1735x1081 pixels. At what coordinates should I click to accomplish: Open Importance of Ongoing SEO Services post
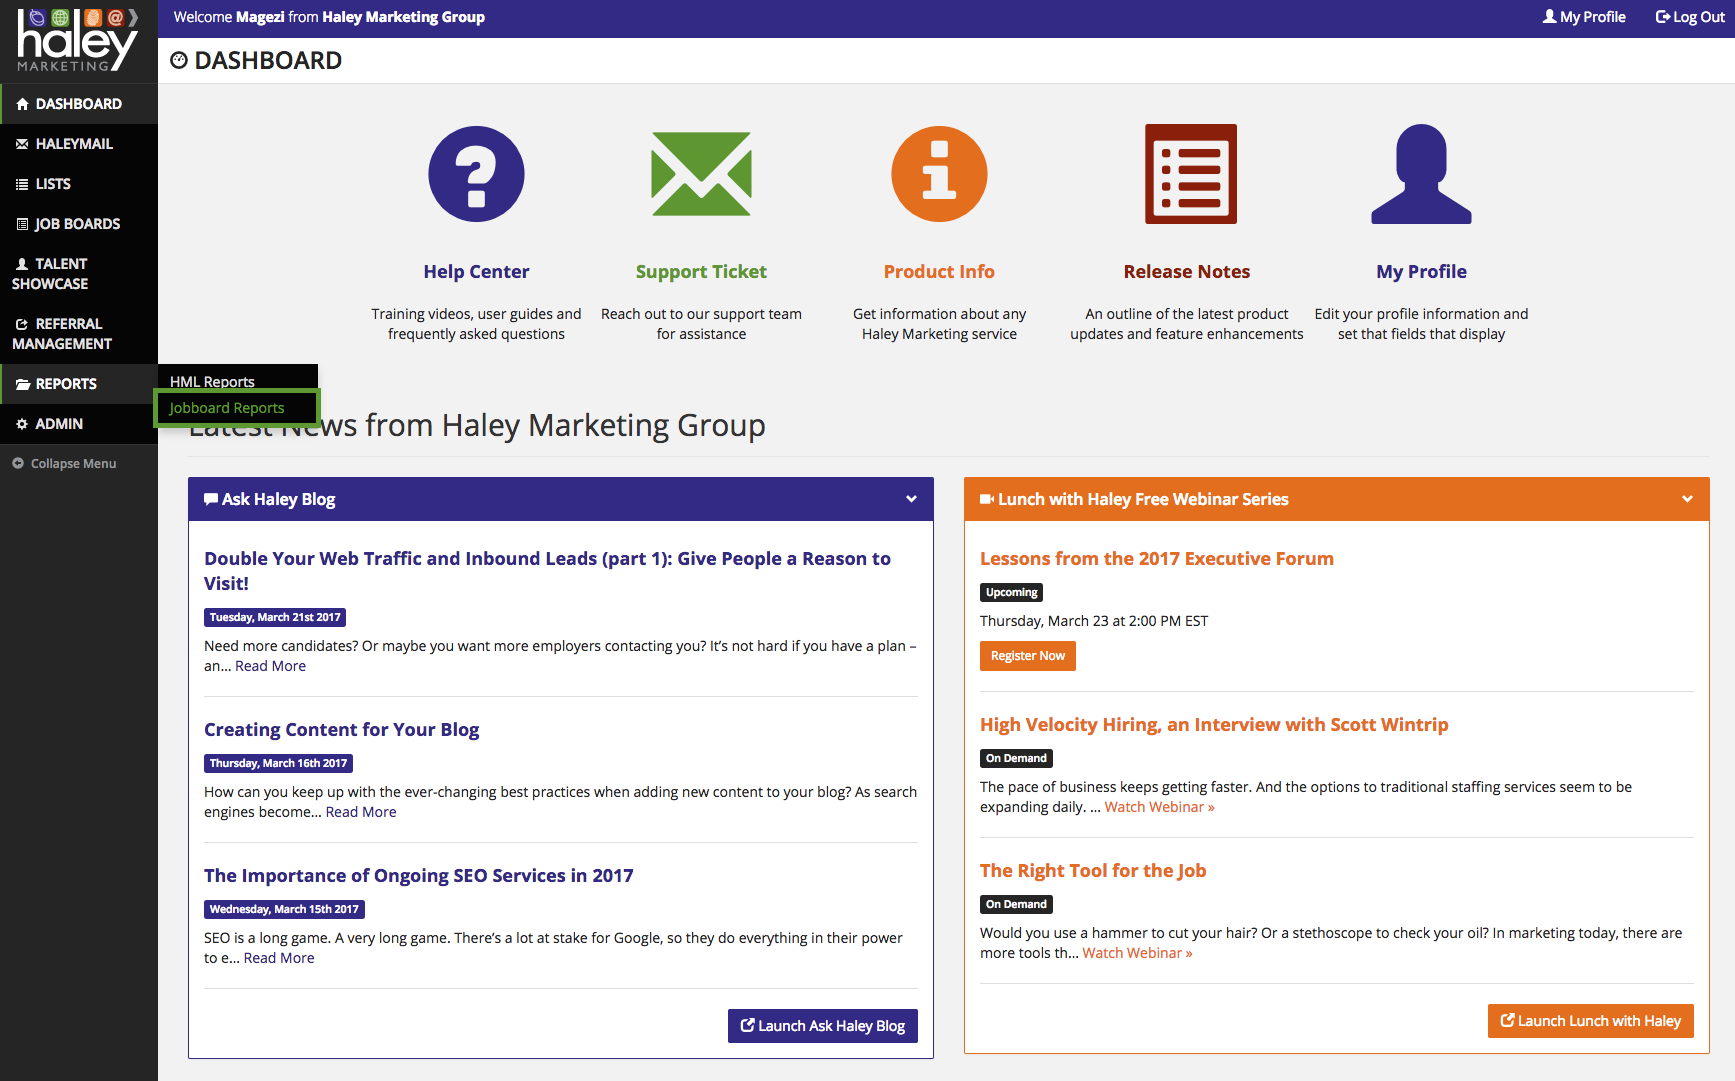coord(418,876)
